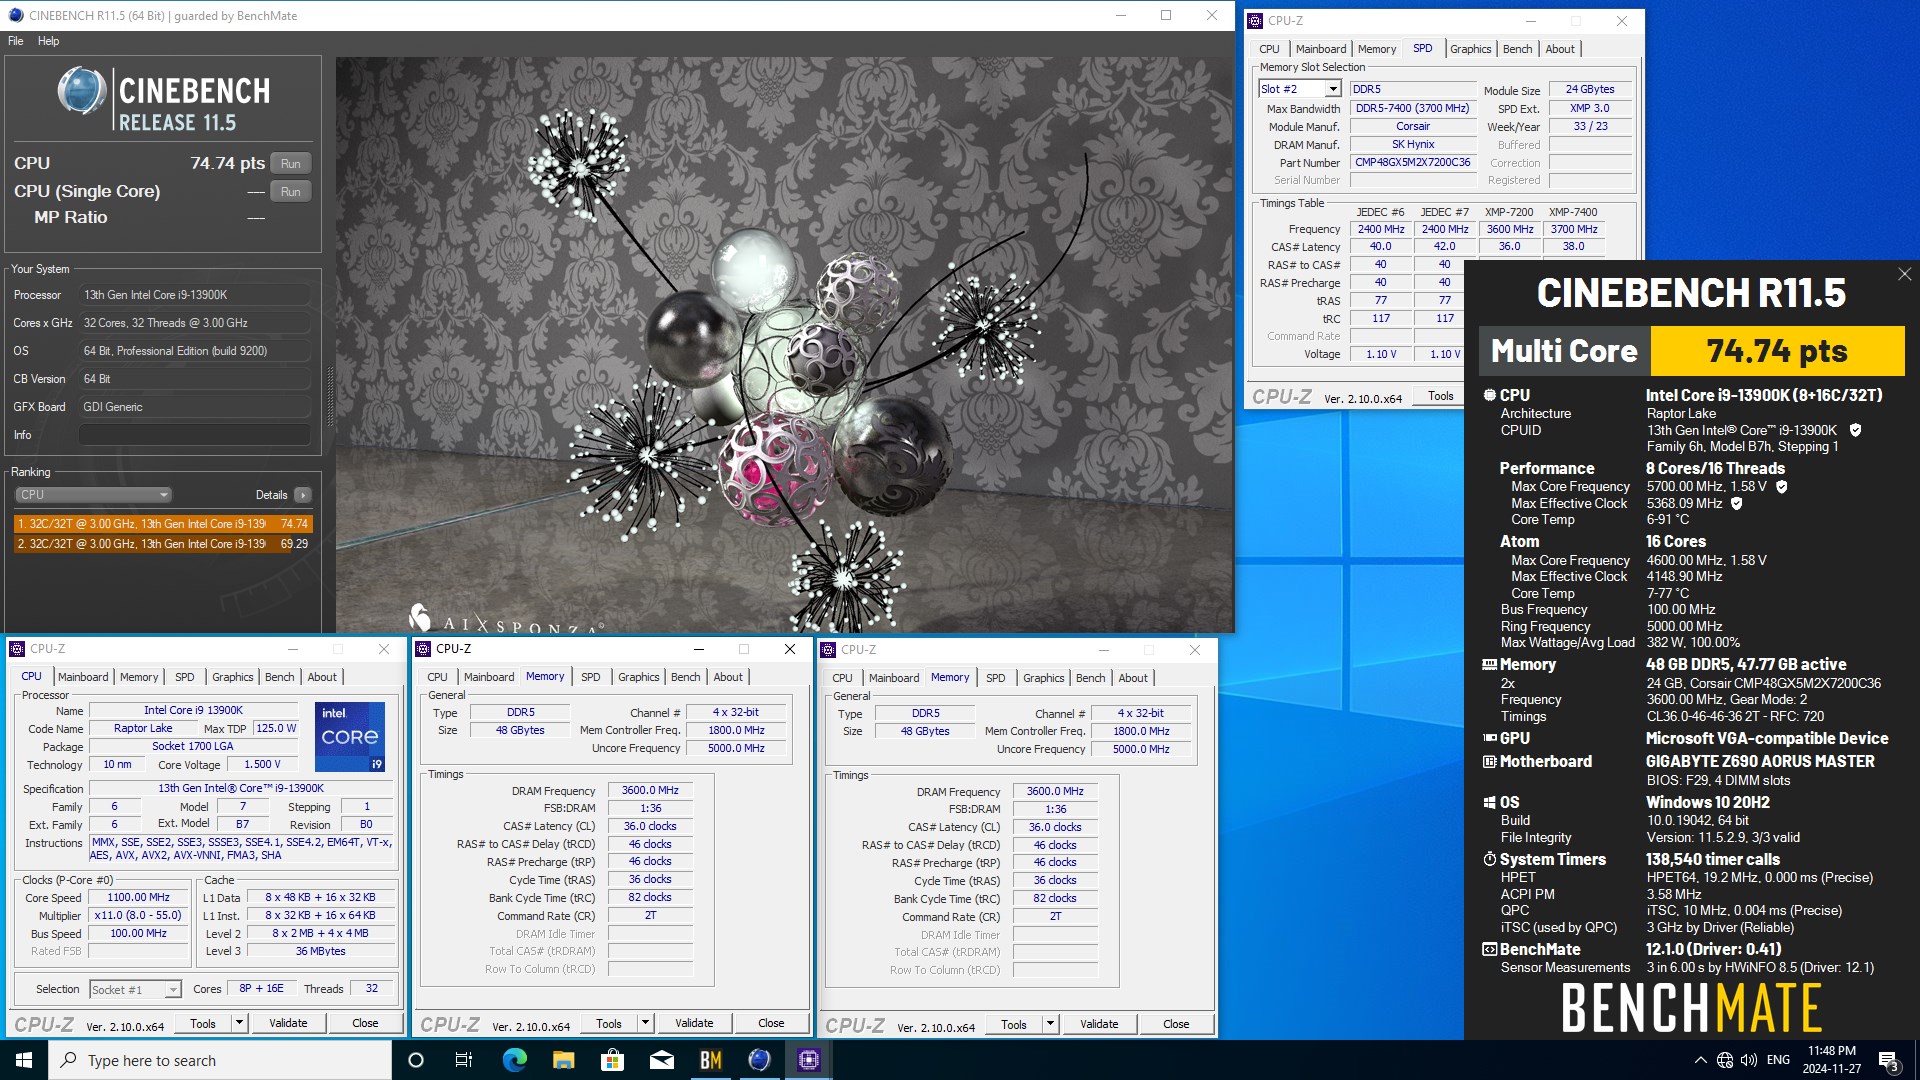Click the Cinebench render viewport image
Screen dimensions: 1920x1080
[x=785, y=345]
